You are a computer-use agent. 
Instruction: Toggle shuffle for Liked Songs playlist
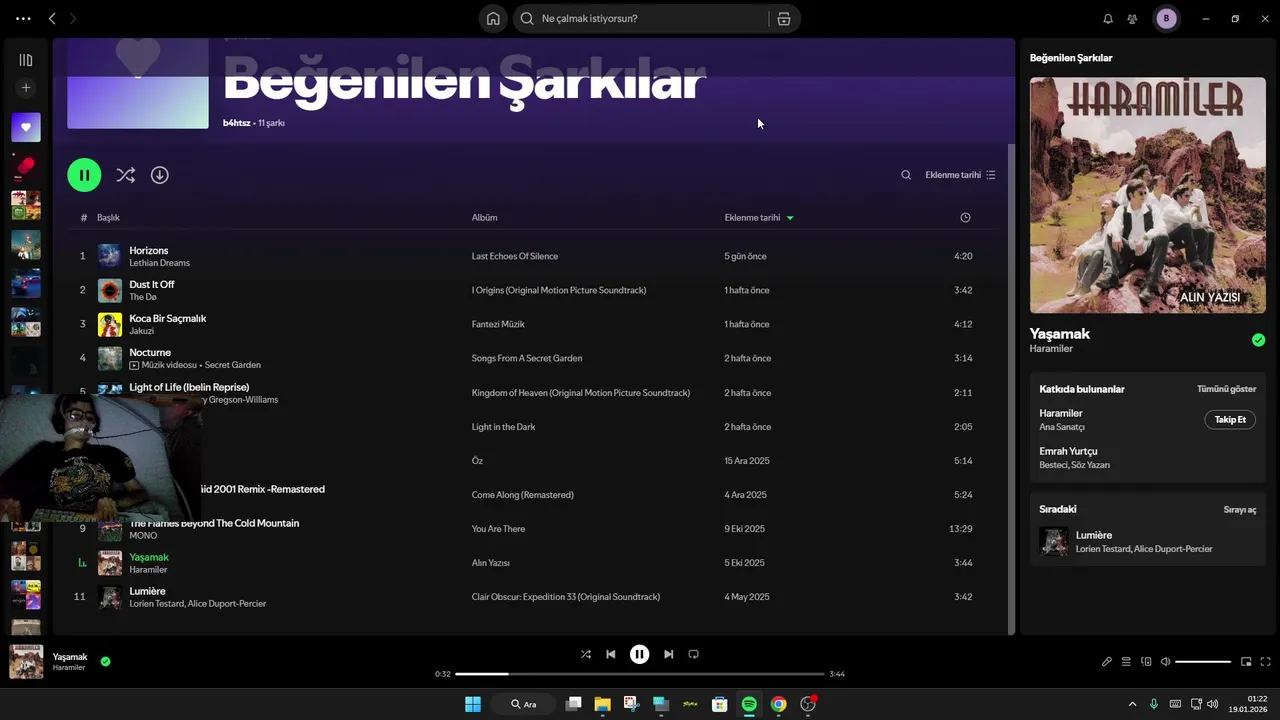click(x=125, y=175)
